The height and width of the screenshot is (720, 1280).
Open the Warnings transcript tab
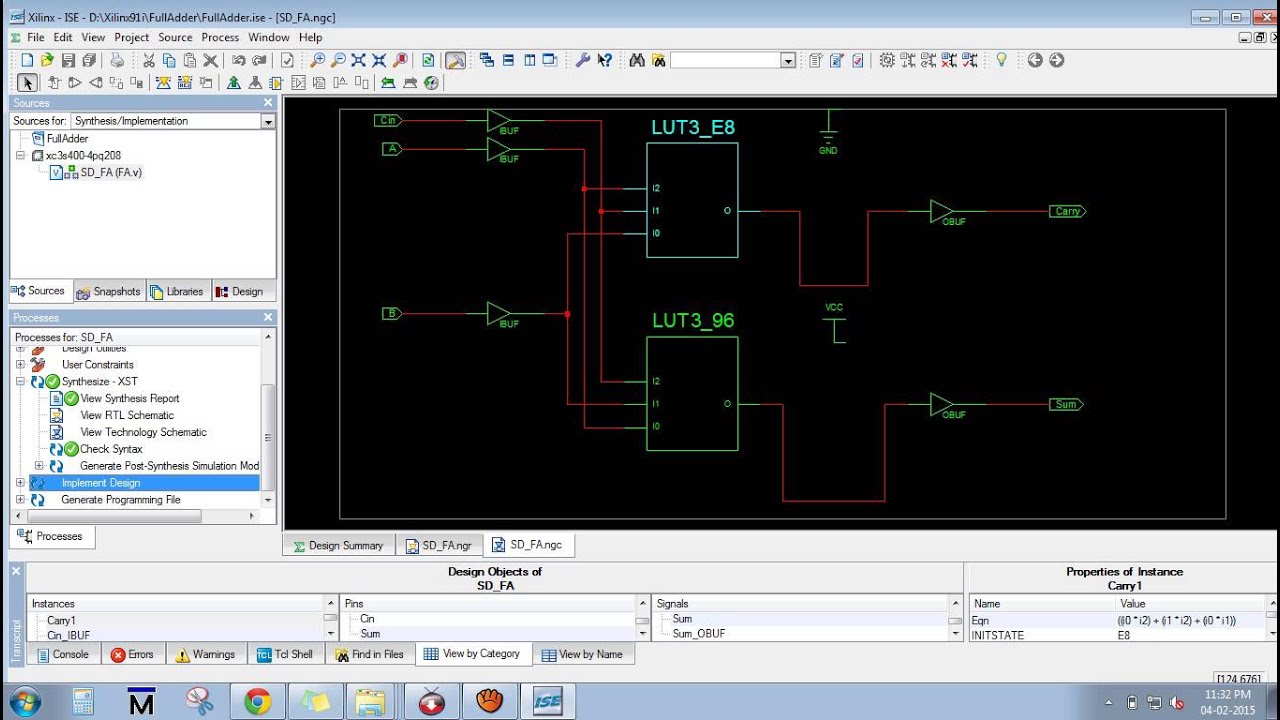(205, 654)
